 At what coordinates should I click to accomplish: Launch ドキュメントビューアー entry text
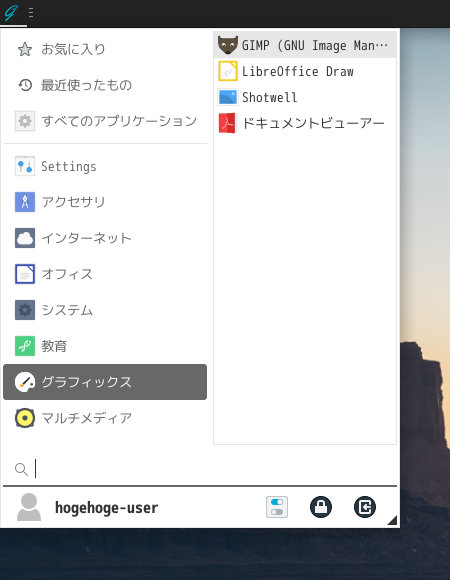[x=313, y=123]
